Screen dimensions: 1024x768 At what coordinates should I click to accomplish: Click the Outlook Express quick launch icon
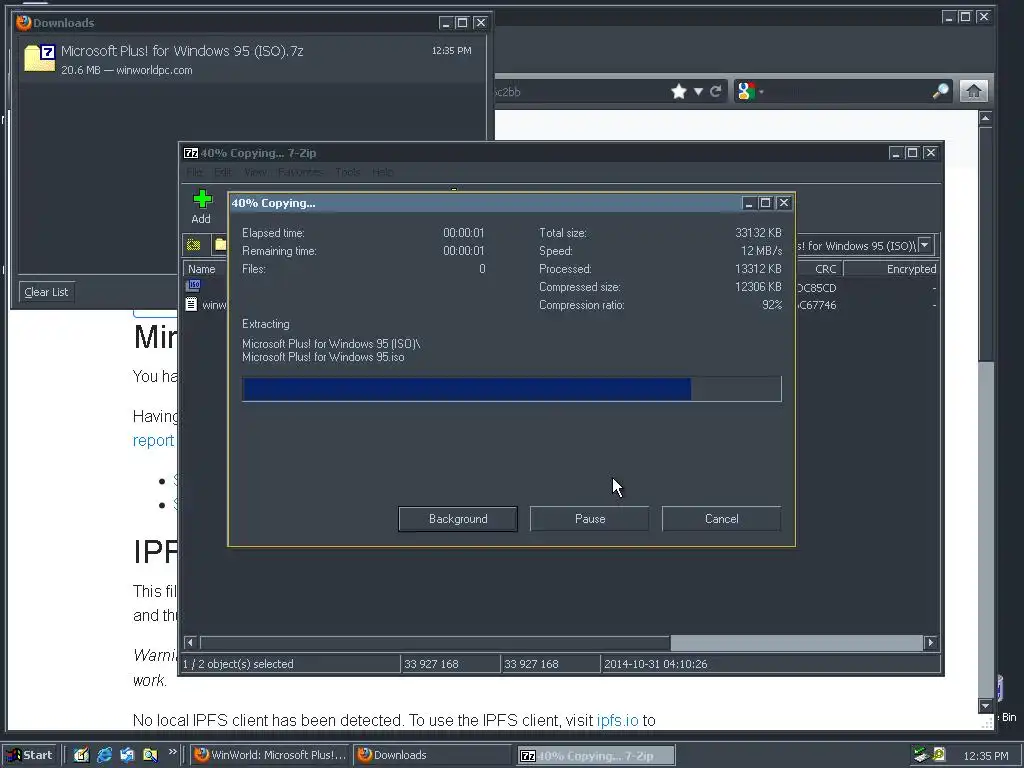click(127, 755)
